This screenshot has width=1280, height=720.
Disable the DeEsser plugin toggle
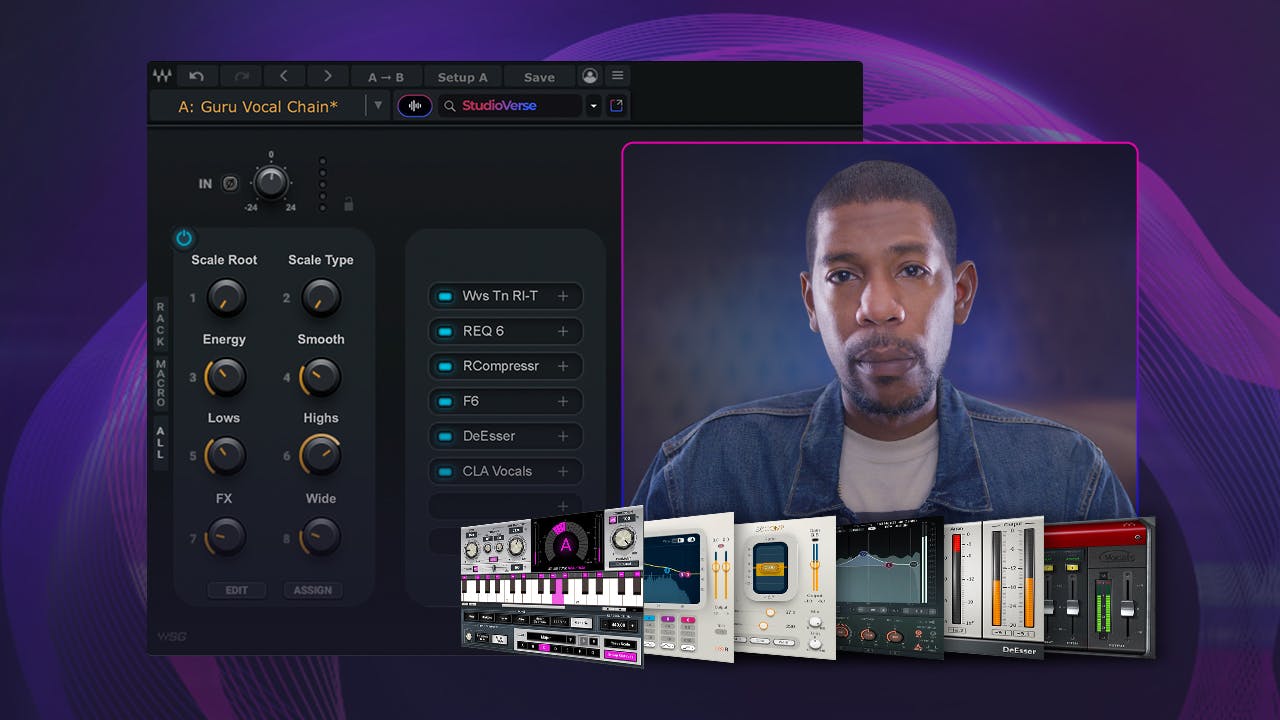[445, 436]
